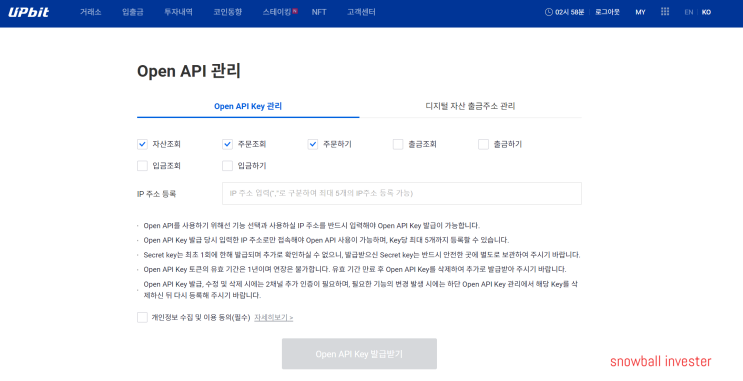743x381 pixels.
Task: Open the NFT menu
Action: click(319, 12)
